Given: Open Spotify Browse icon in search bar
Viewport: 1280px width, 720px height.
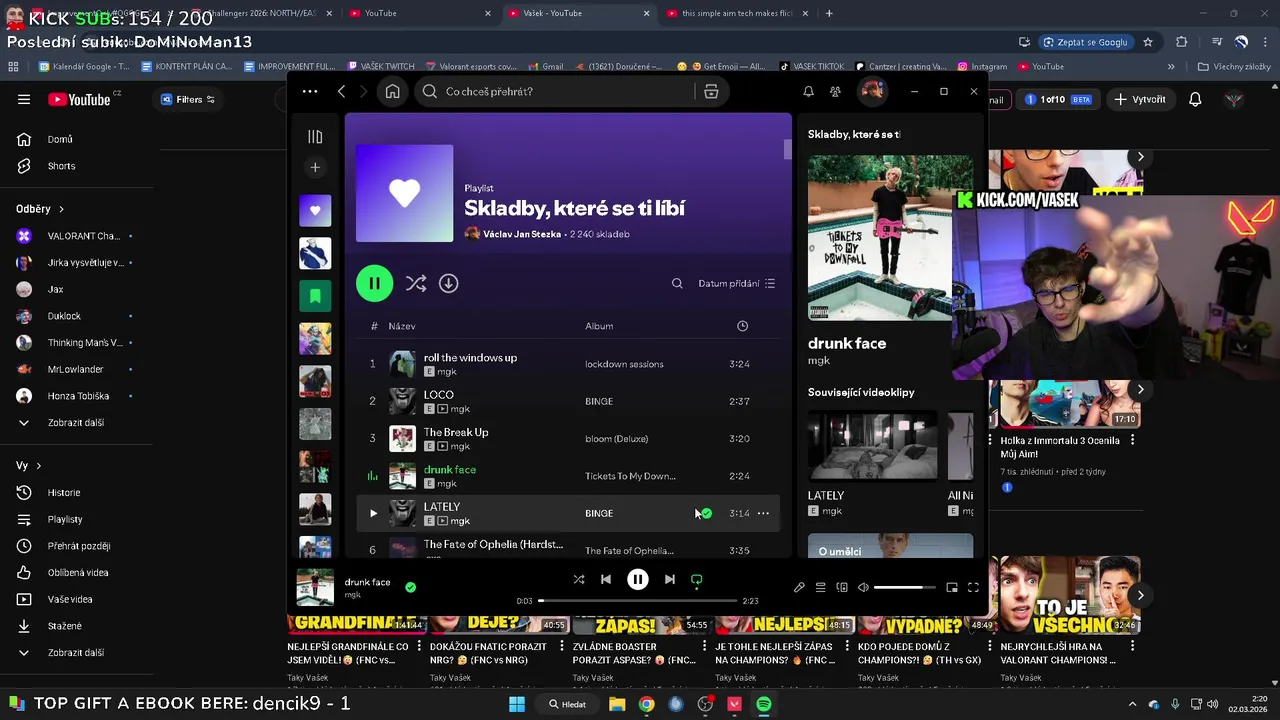Looking at the screenshot, I should 711,91.
